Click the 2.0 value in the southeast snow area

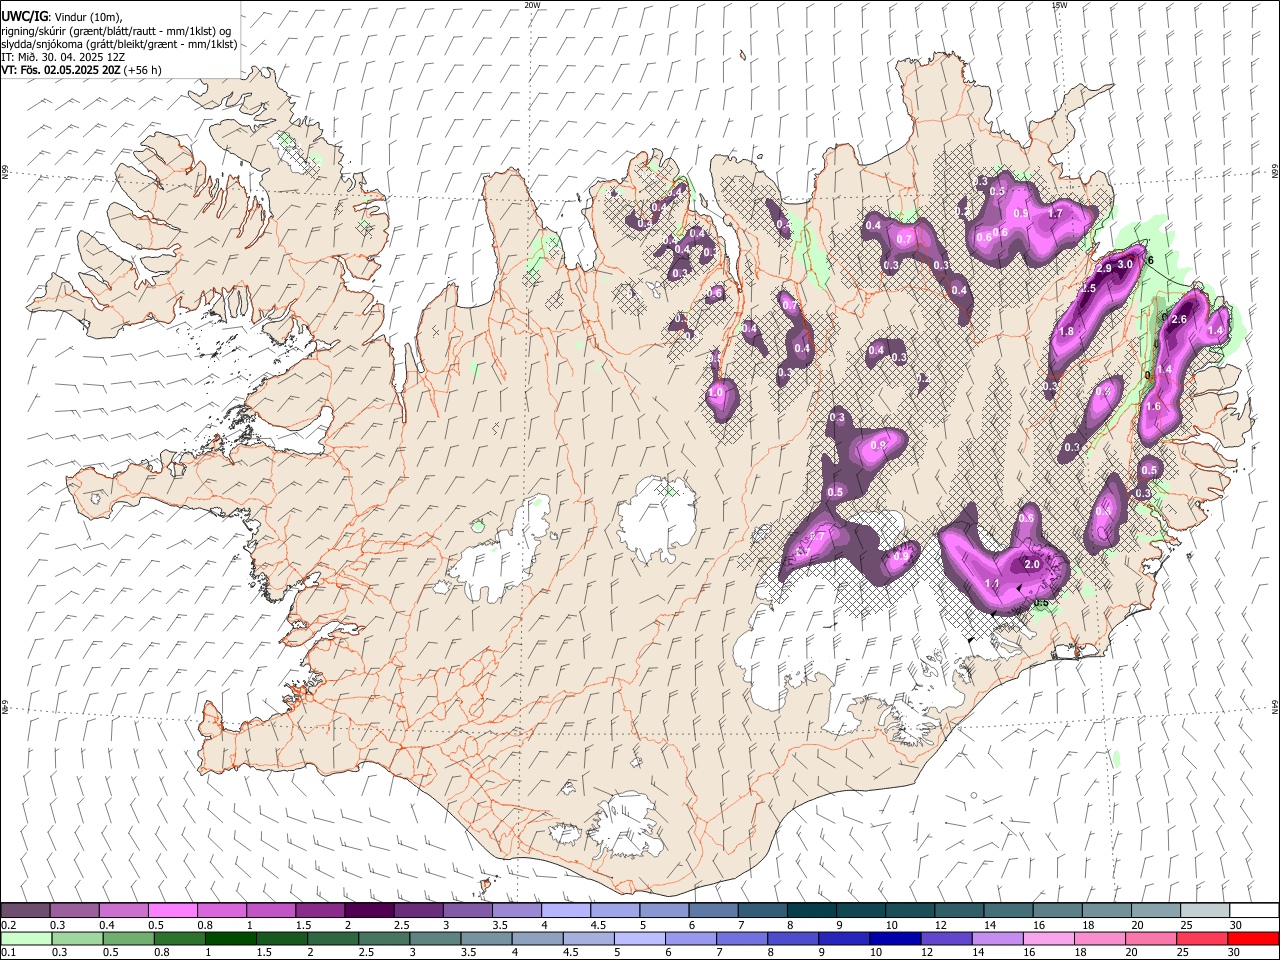tap(1032, 565)
